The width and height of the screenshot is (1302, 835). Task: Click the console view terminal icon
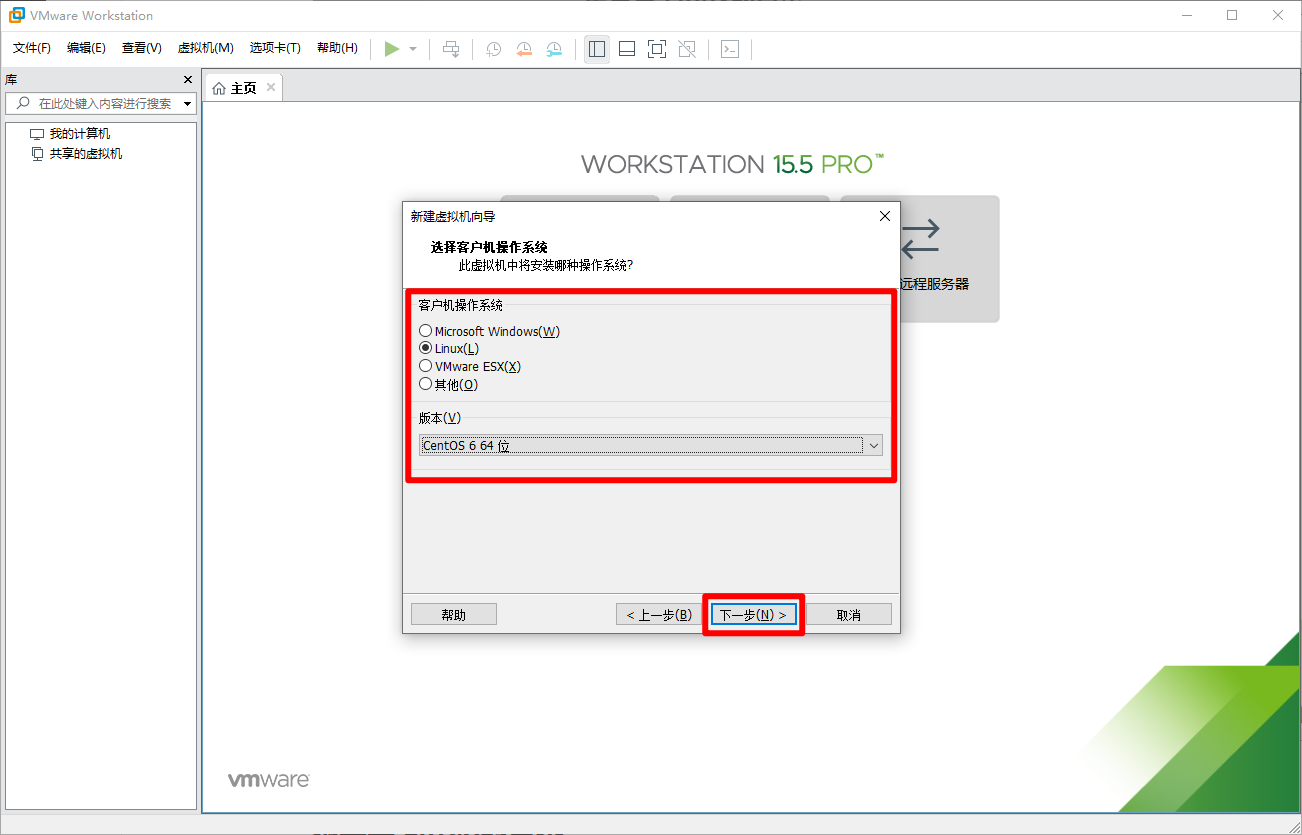tap(730, 49)
